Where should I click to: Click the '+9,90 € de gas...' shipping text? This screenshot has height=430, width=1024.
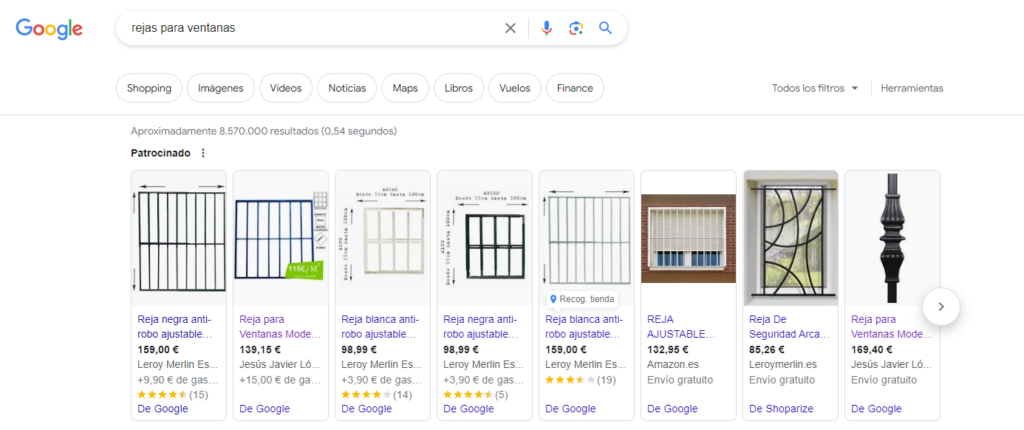pyautogui.click(x=178, y=380)
